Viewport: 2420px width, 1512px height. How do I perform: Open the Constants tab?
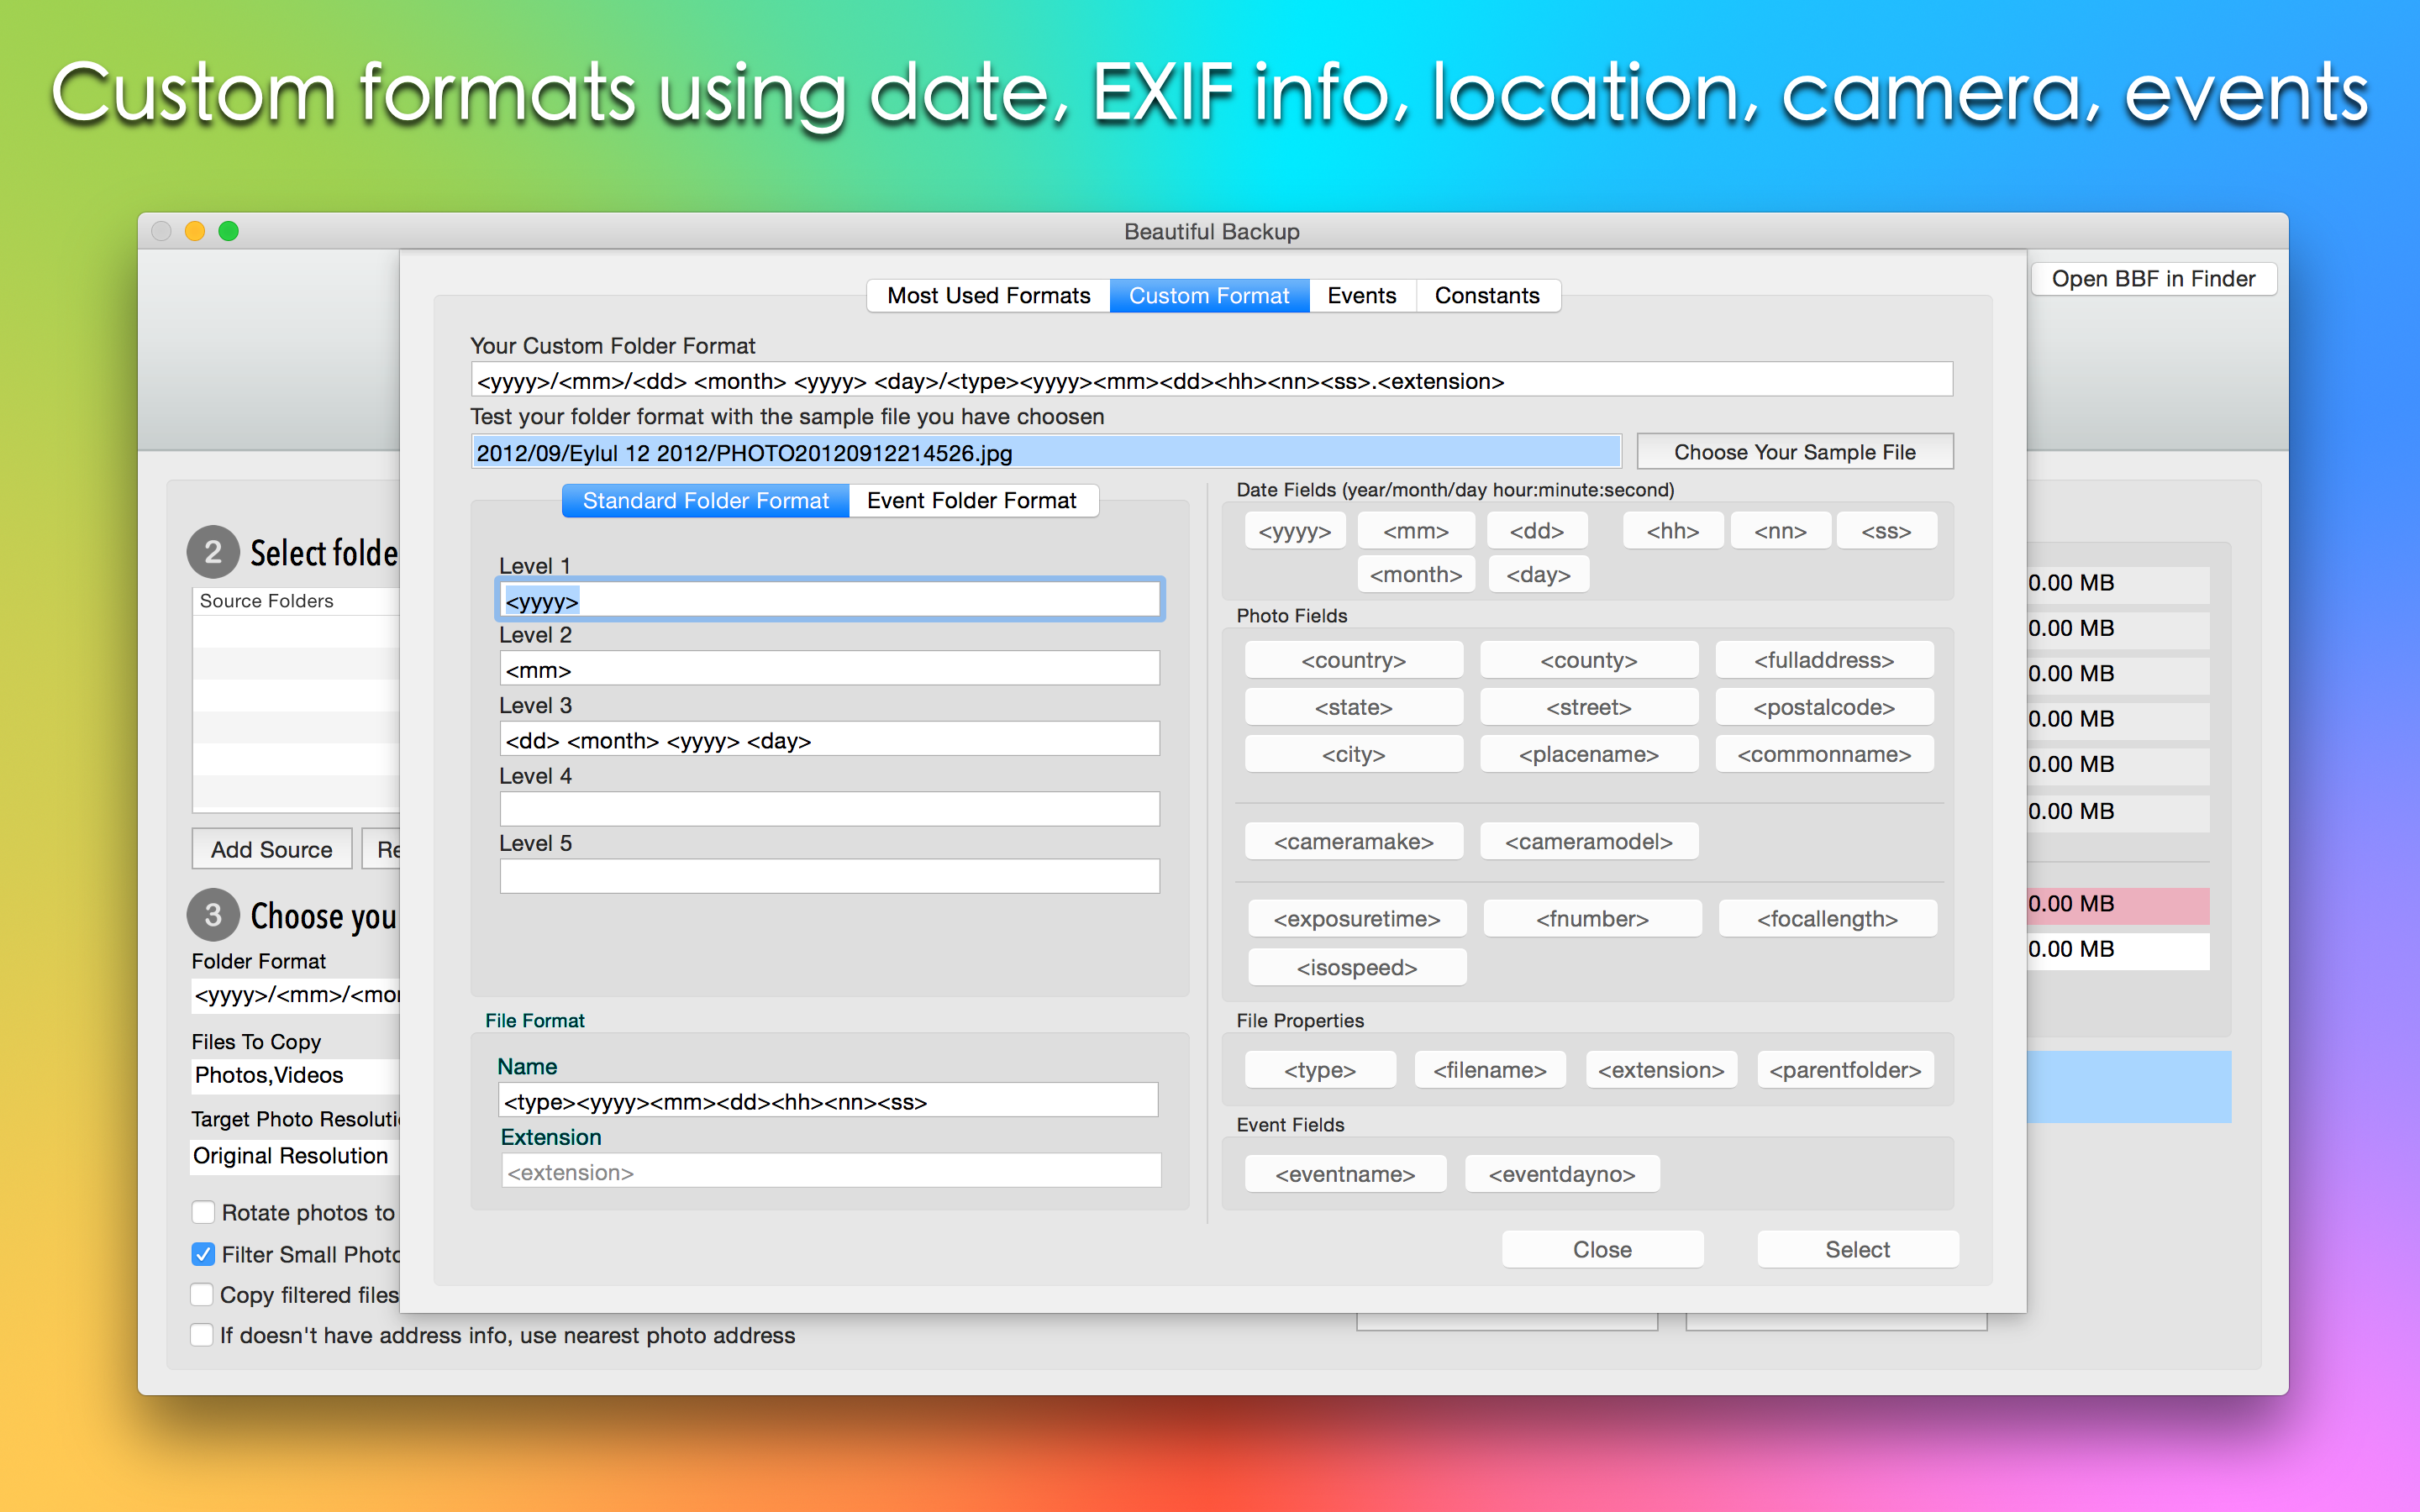(1486, 296)
